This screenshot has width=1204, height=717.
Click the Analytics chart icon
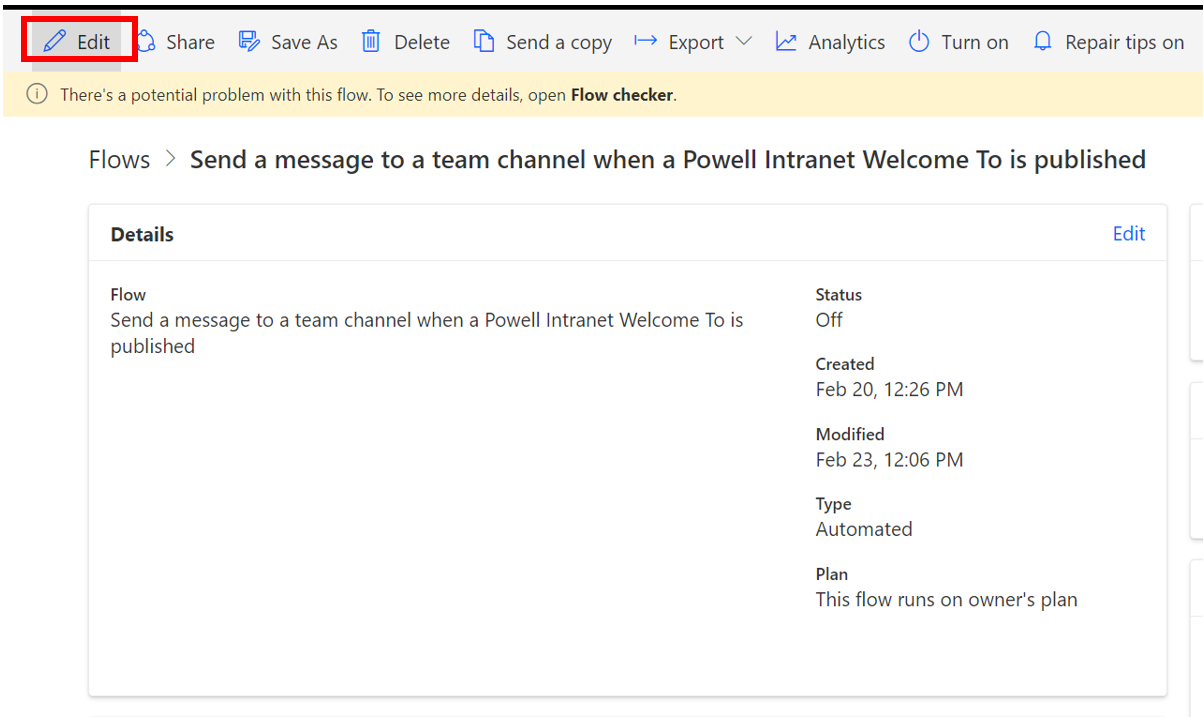click(x=787, y=42)
